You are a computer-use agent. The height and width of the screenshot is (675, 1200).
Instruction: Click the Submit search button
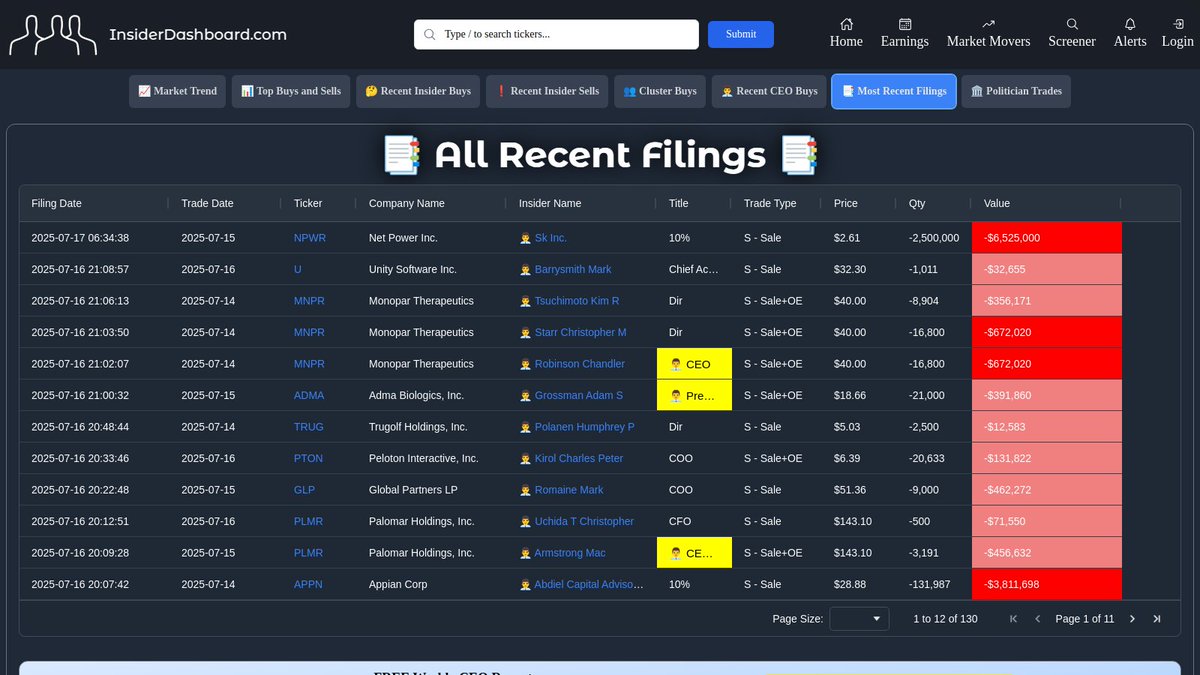[x=741, y=34]
